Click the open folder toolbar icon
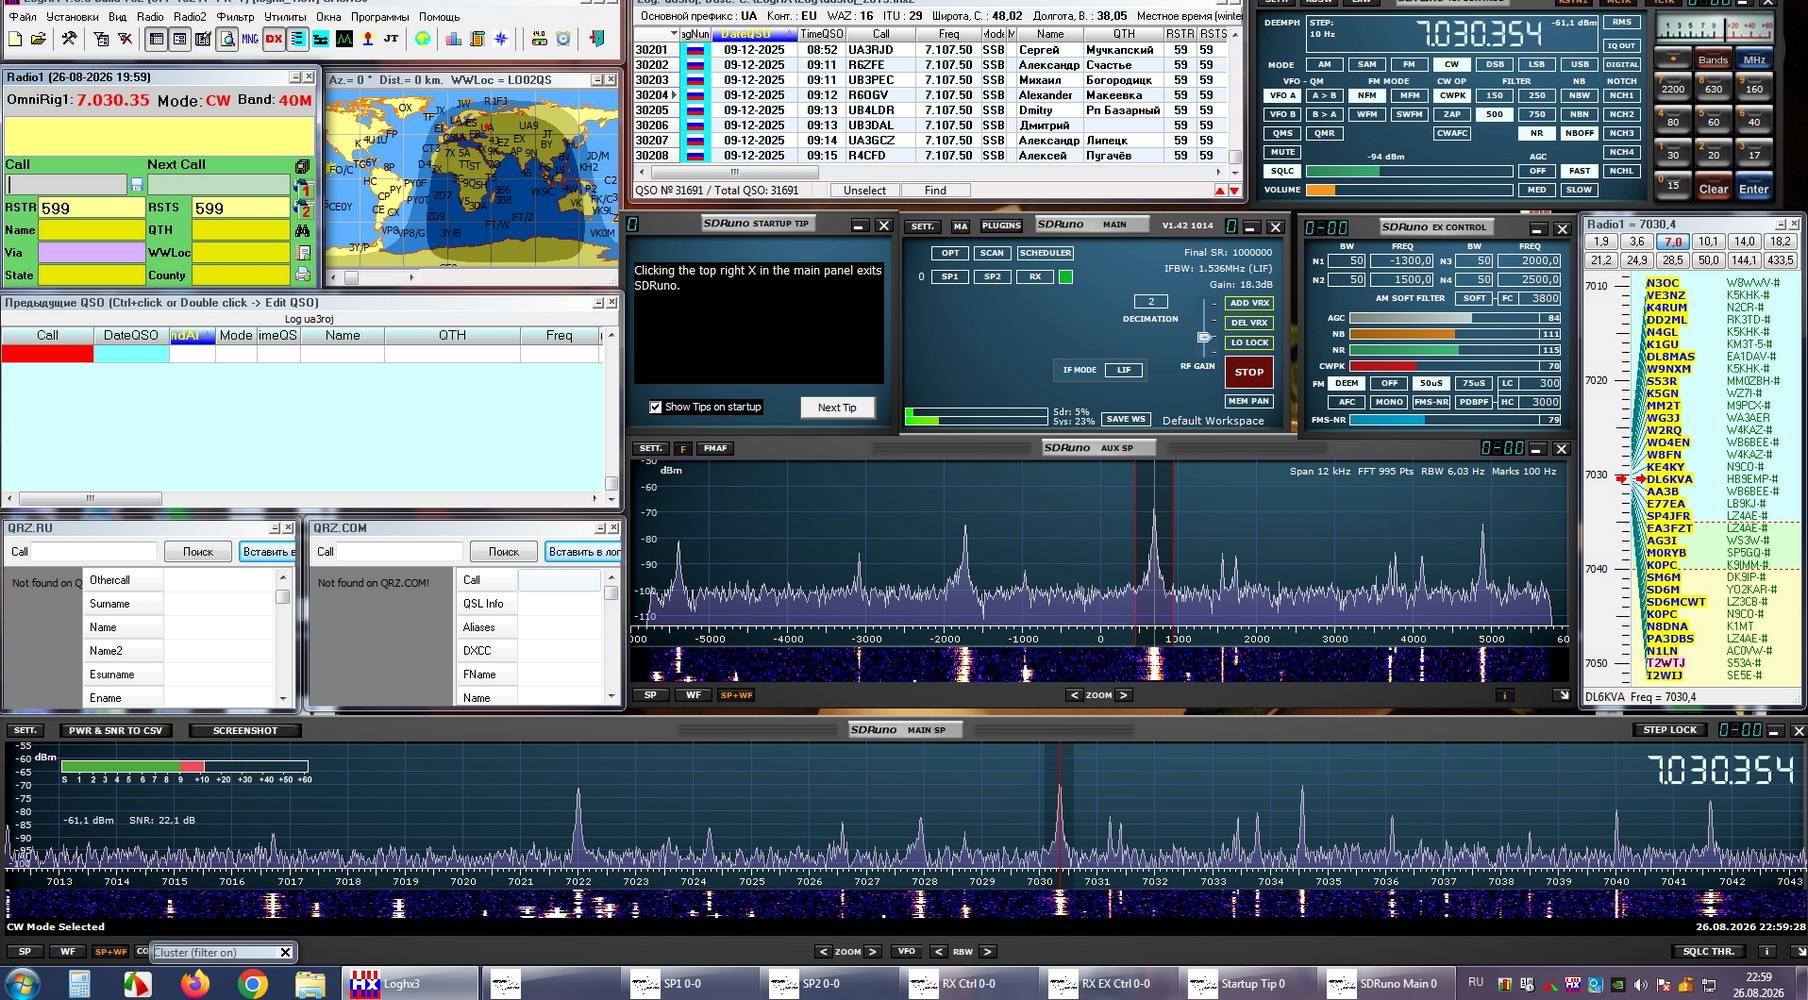 tap(38, 39)
